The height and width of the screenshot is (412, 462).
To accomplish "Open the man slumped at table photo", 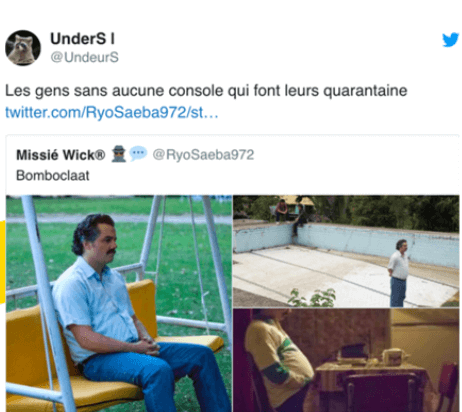I will click(x=346, y=360).
